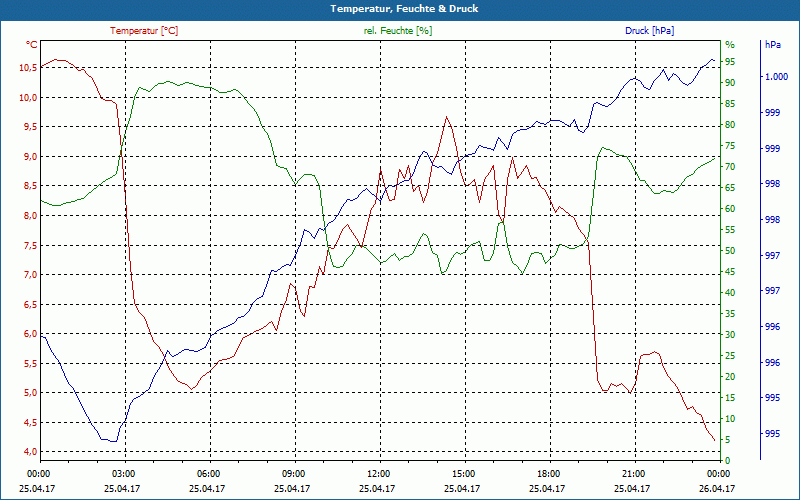Click the '95' humidity axis value
This screenshot has width=800, height=500.
click(730, 62)
